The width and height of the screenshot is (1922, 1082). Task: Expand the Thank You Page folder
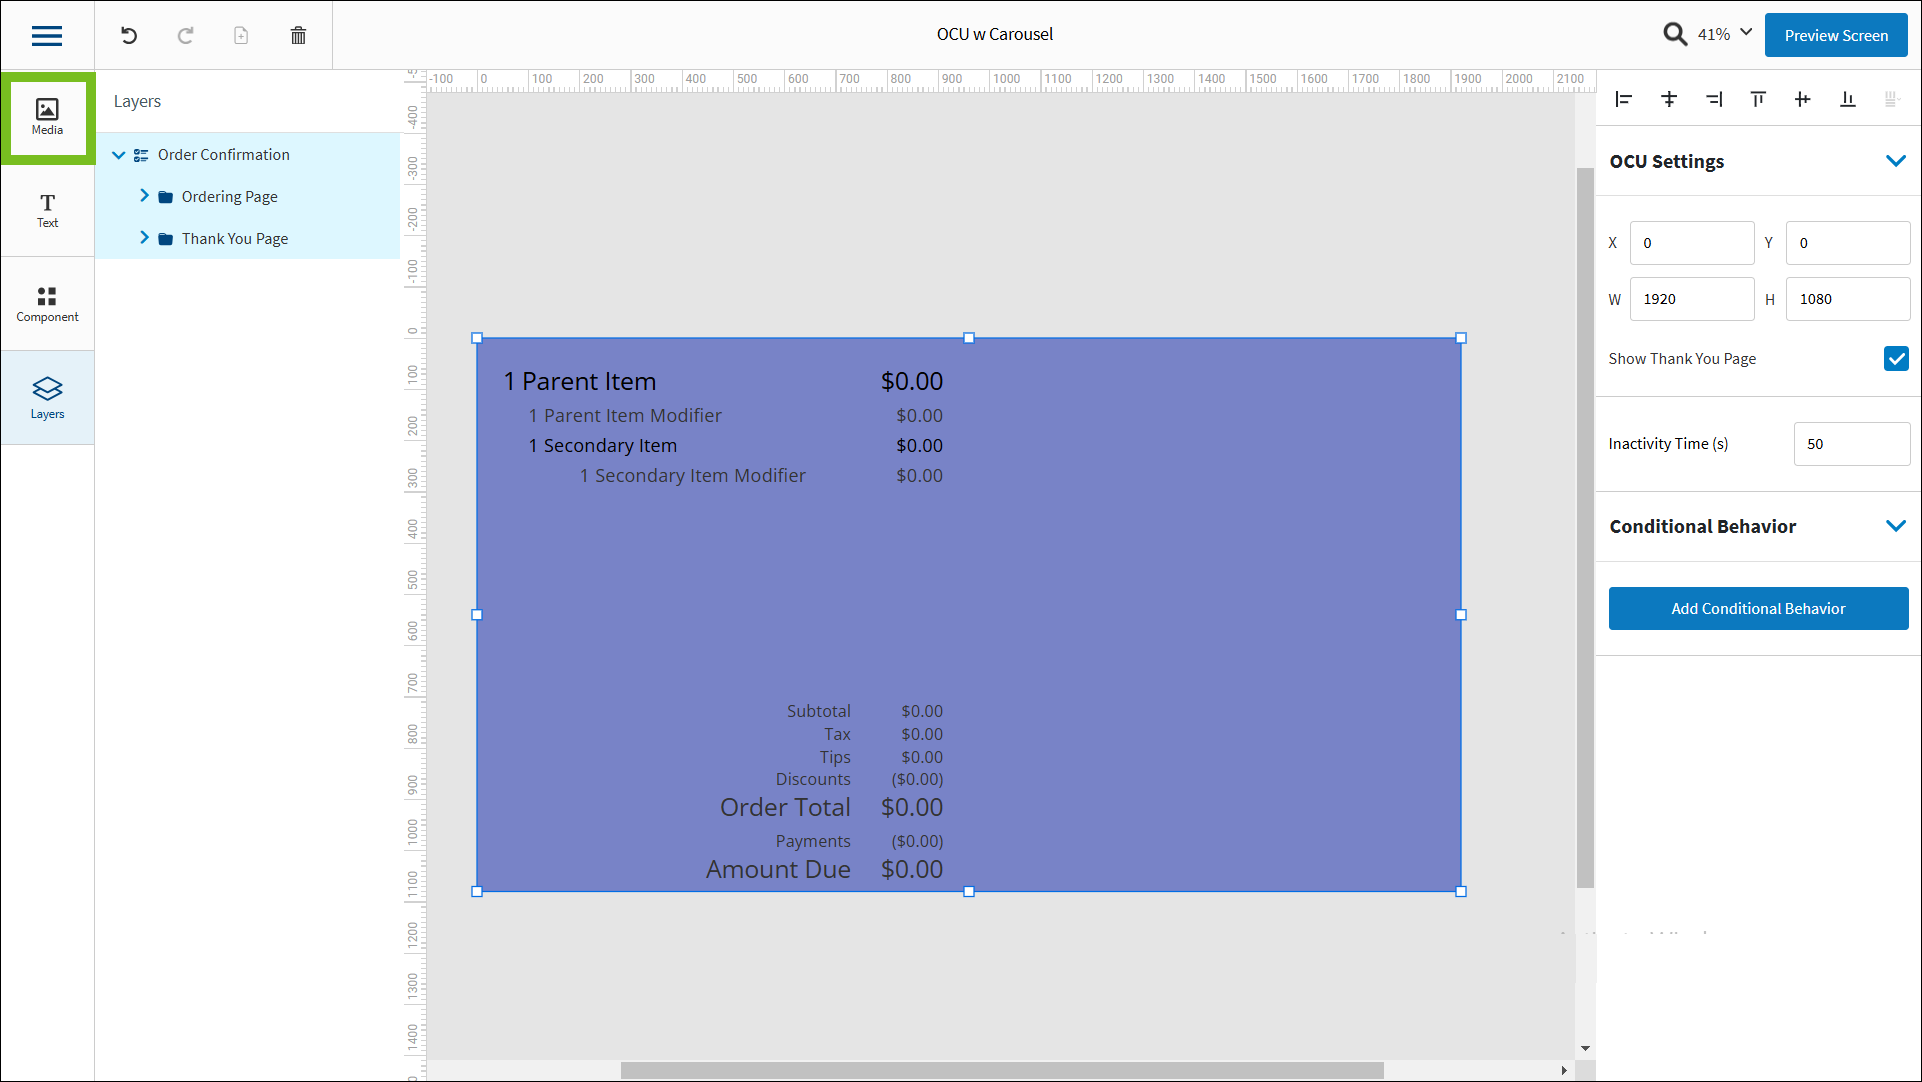click(x=144, y=238)
